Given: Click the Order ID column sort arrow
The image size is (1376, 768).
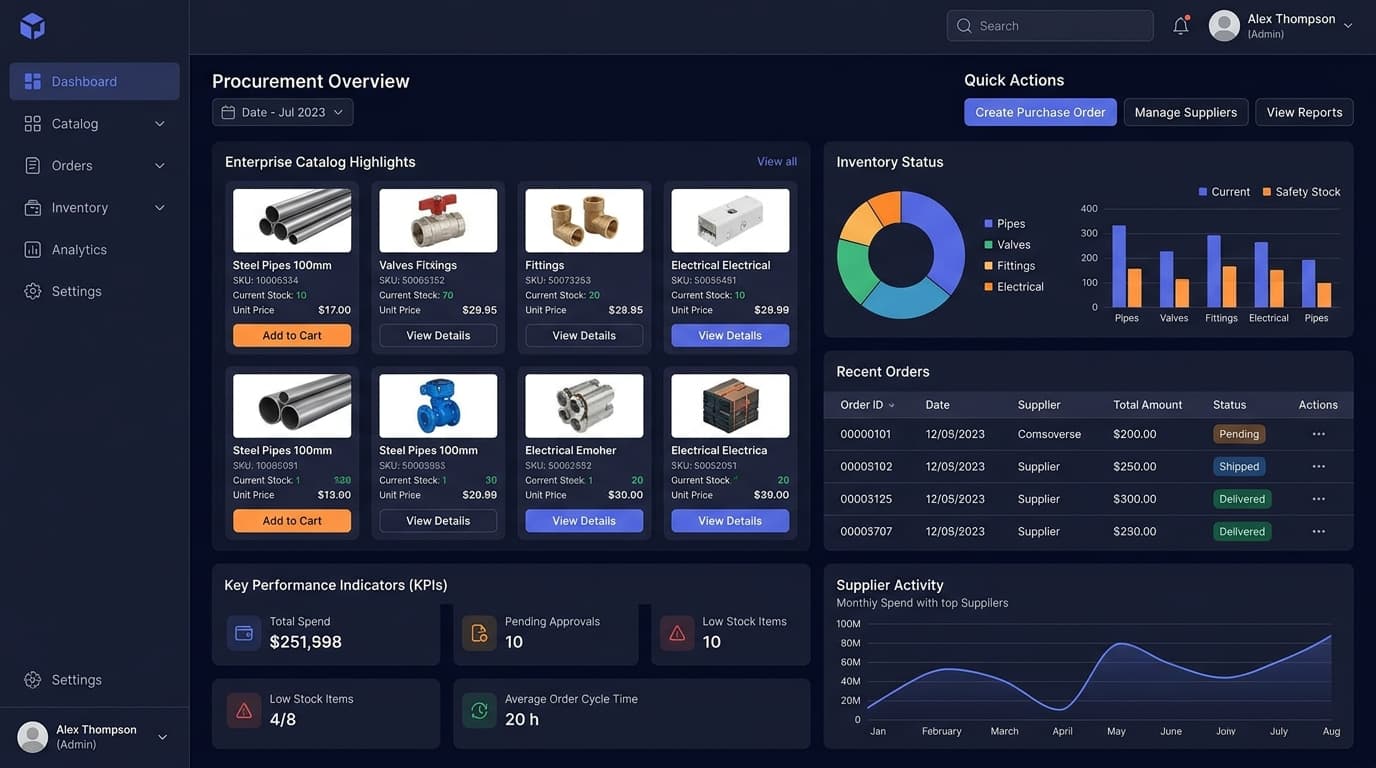Looking at the screenshot, I should click(x=892, y=405).
